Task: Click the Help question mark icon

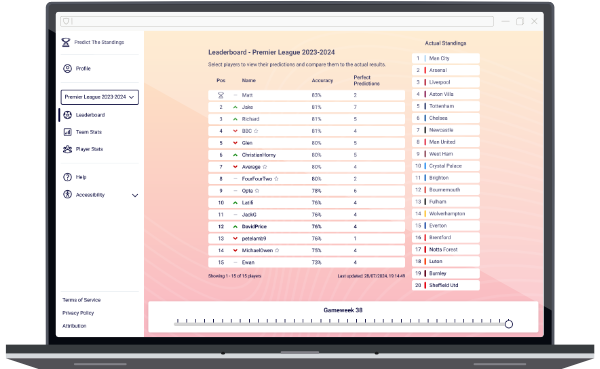Action: coord(67,177)
